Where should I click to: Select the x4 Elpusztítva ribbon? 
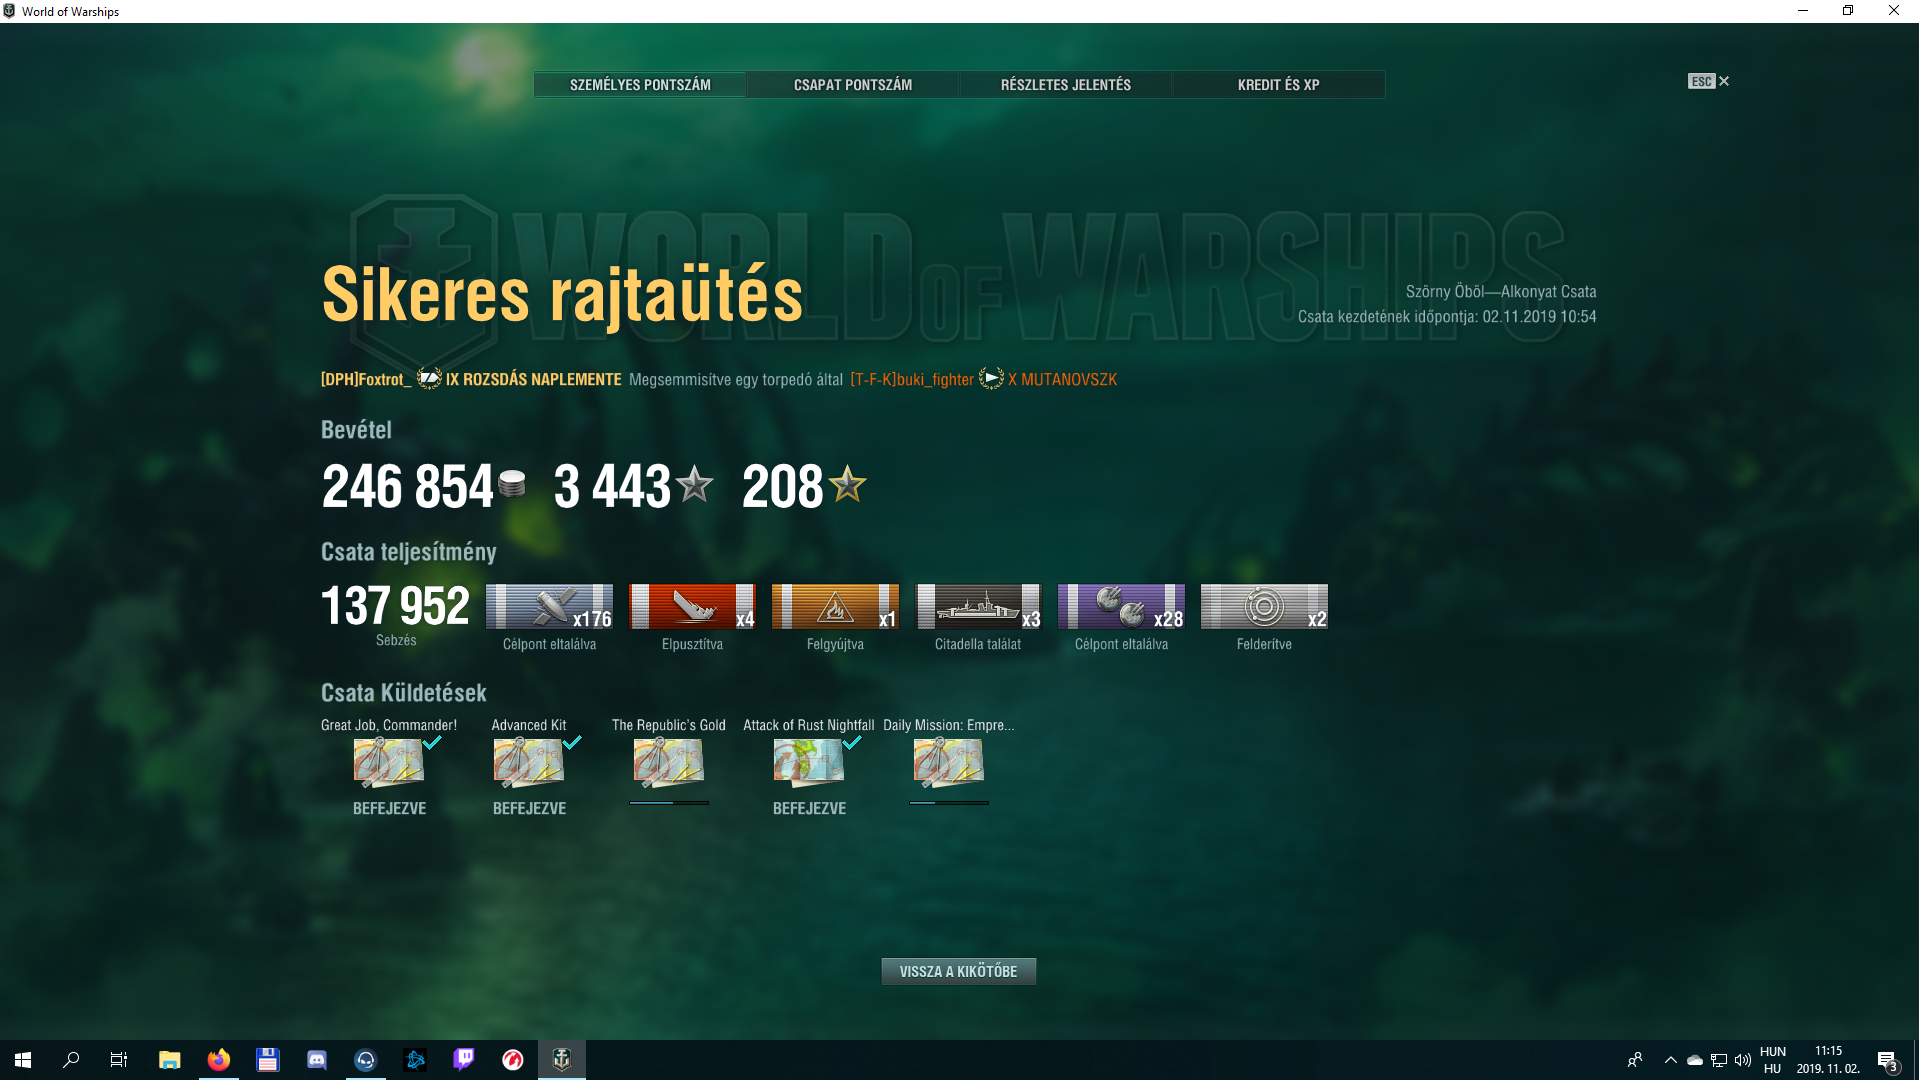click(x=692, y=606)
